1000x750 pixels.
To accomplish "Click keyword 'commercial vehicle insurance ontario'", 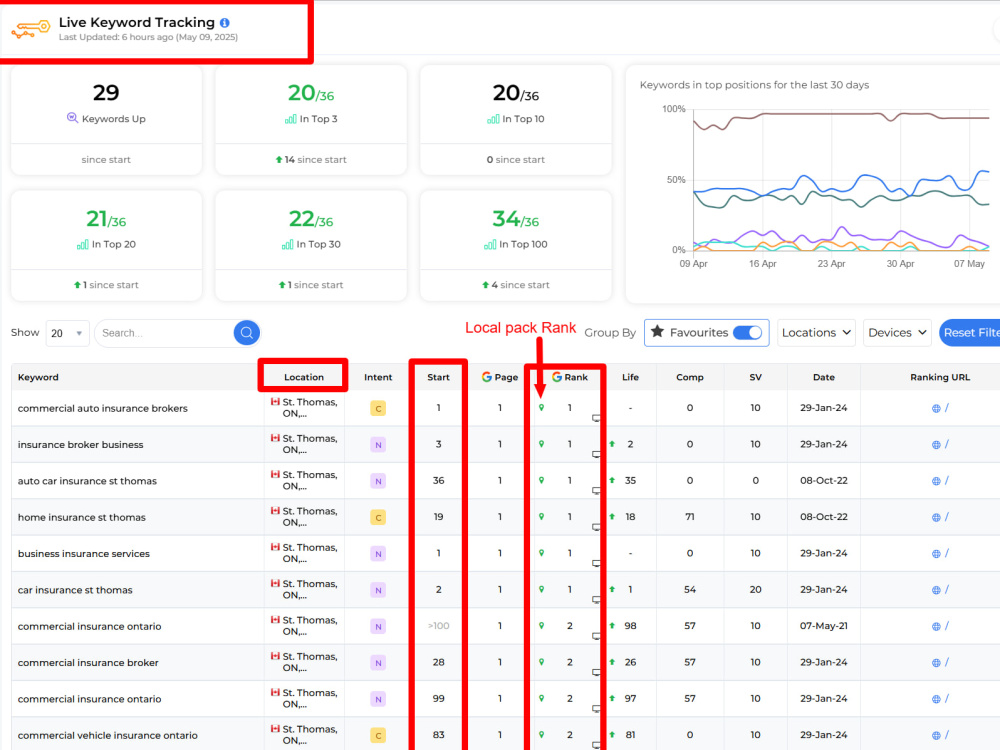I will coord(108,735).
